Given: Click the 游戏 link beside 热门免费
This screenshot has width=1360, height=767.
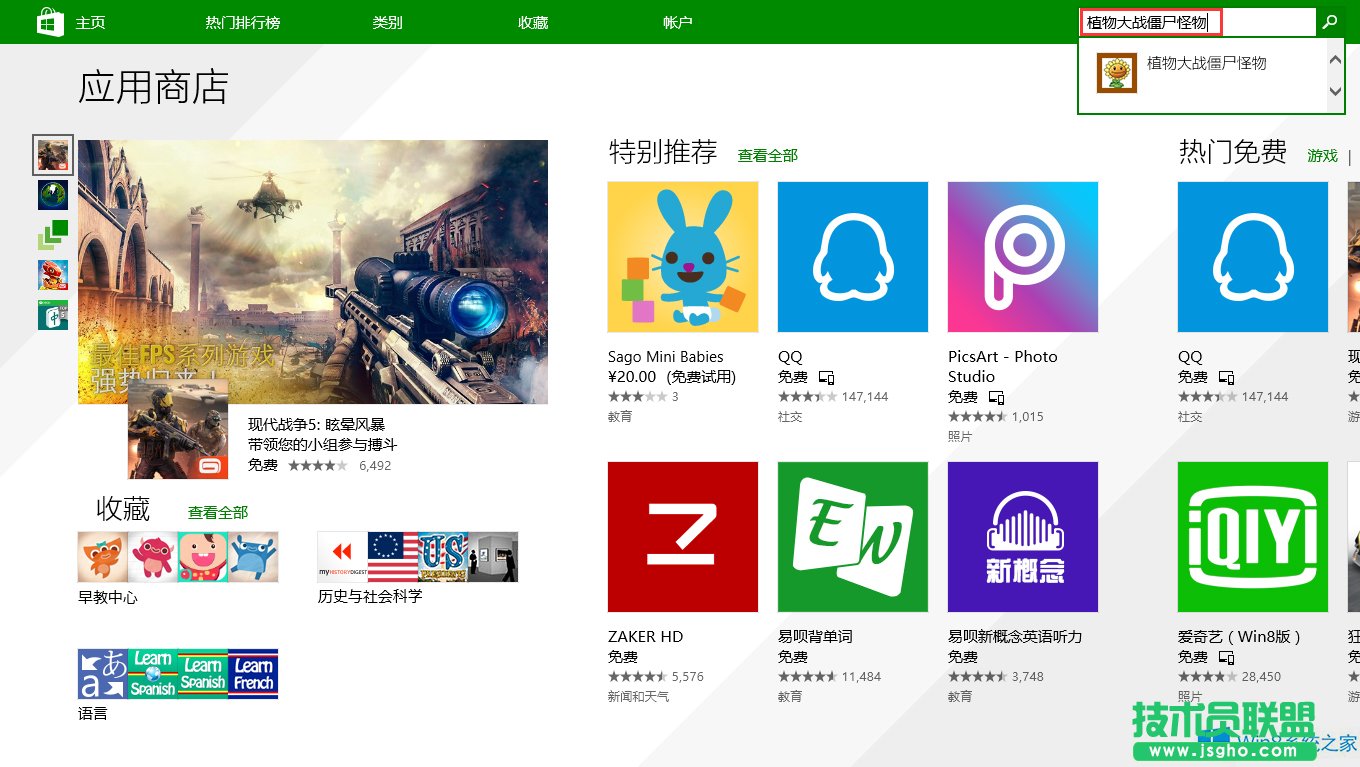Looking at the screenshot, I should click(1322, 155).
